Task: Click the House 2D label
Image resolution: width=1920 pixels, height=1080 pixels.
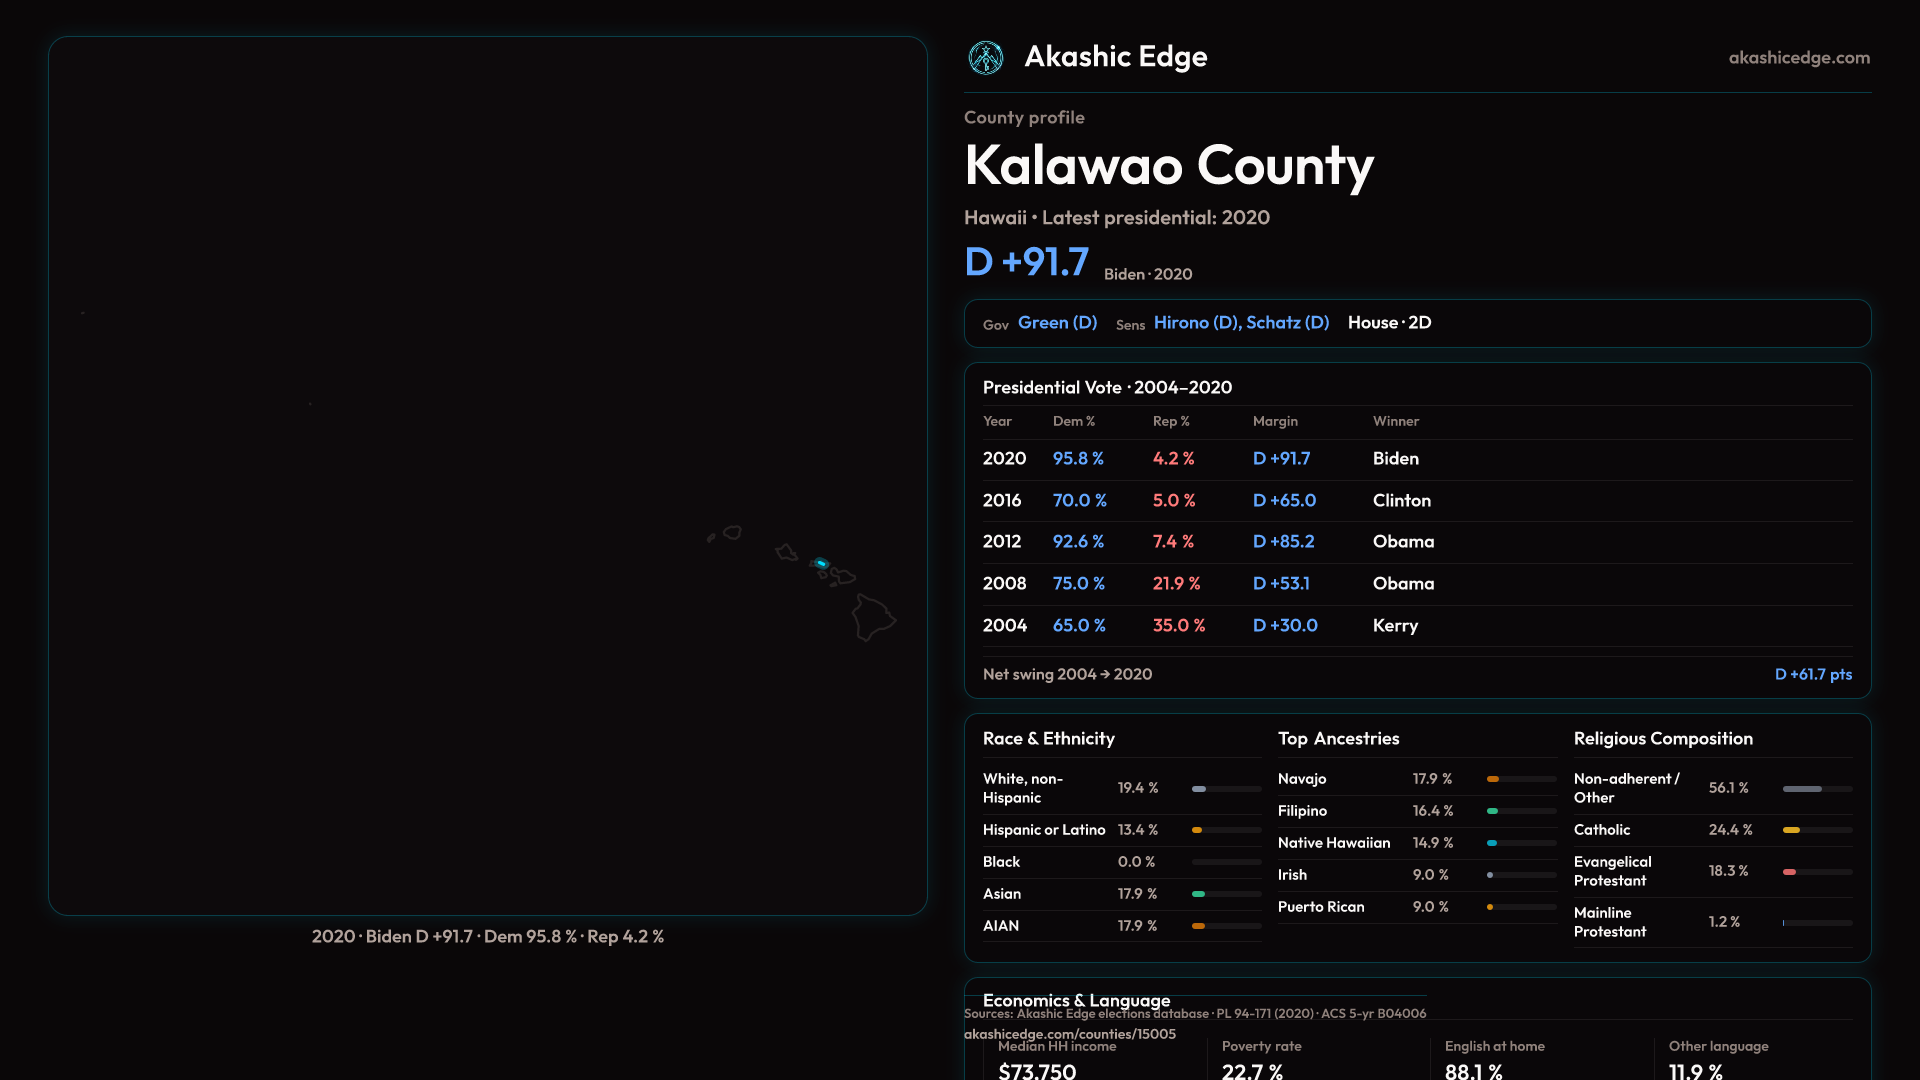Action: coord(1389,323)
